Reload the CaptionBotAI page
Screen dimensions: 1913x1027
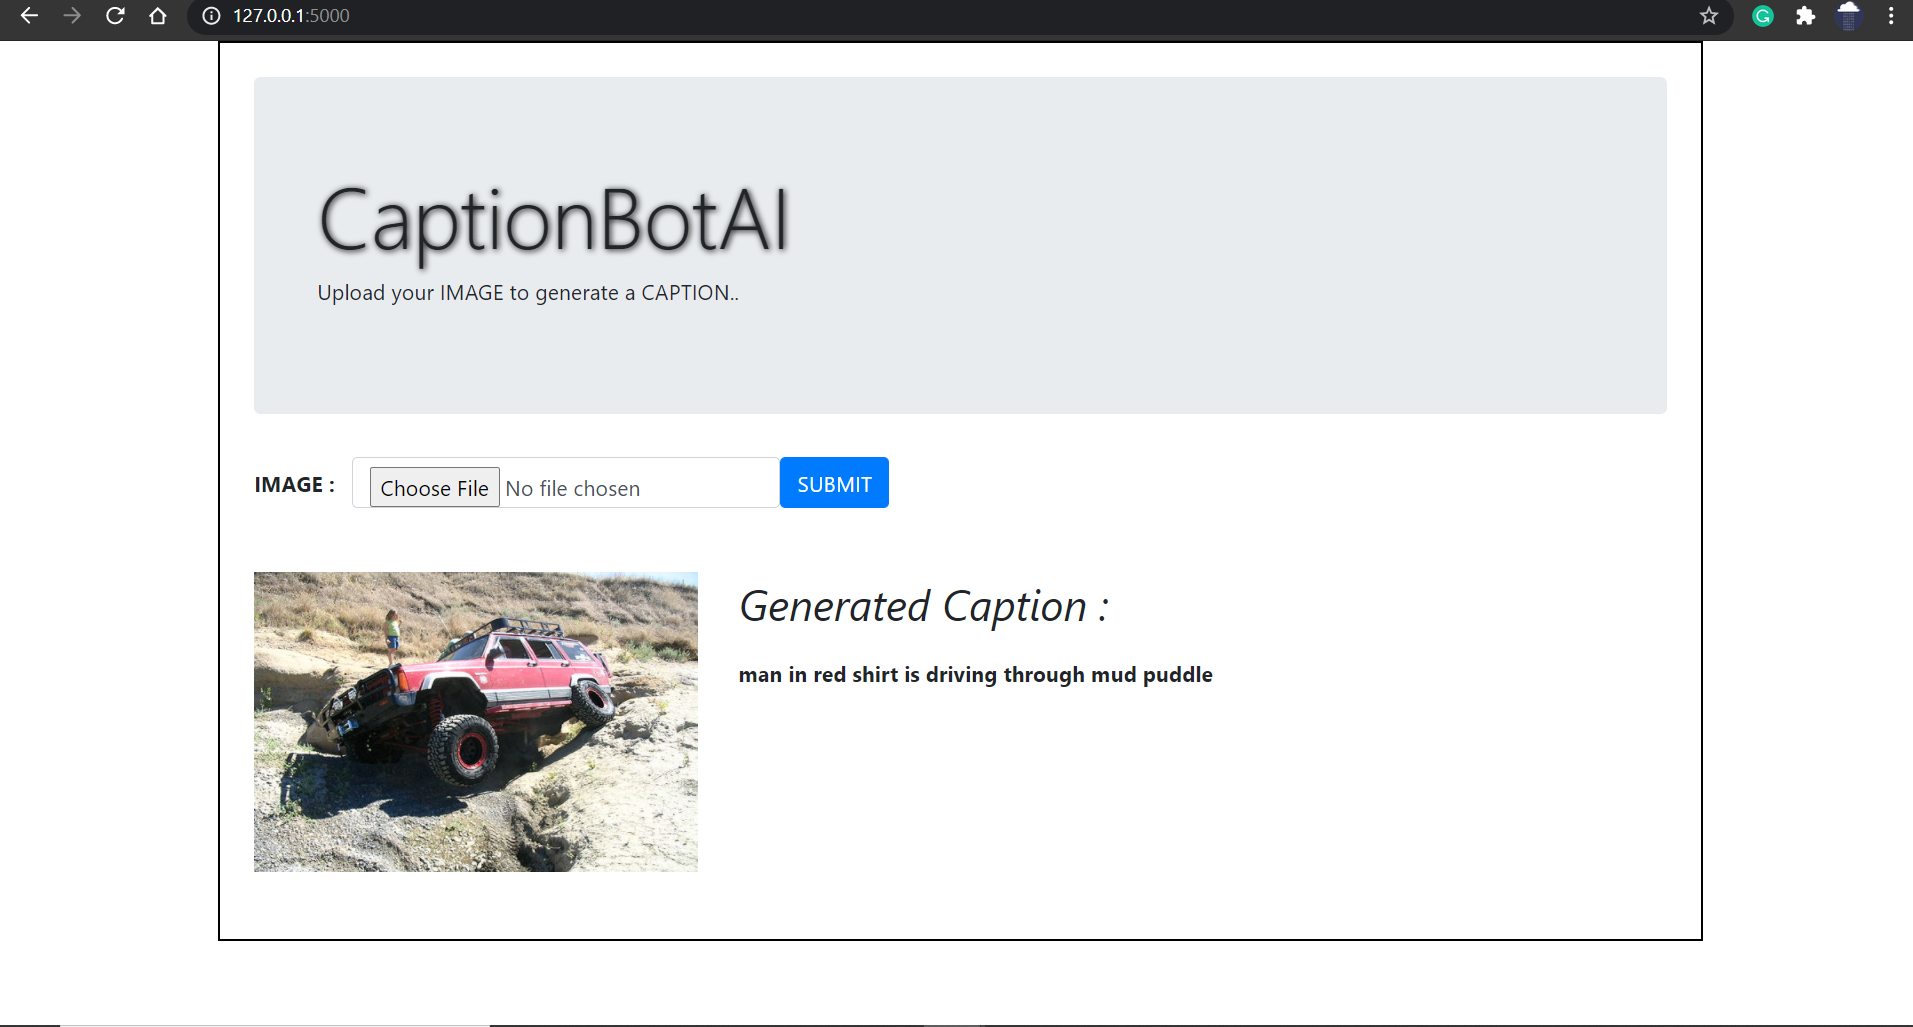click(114, 16)
